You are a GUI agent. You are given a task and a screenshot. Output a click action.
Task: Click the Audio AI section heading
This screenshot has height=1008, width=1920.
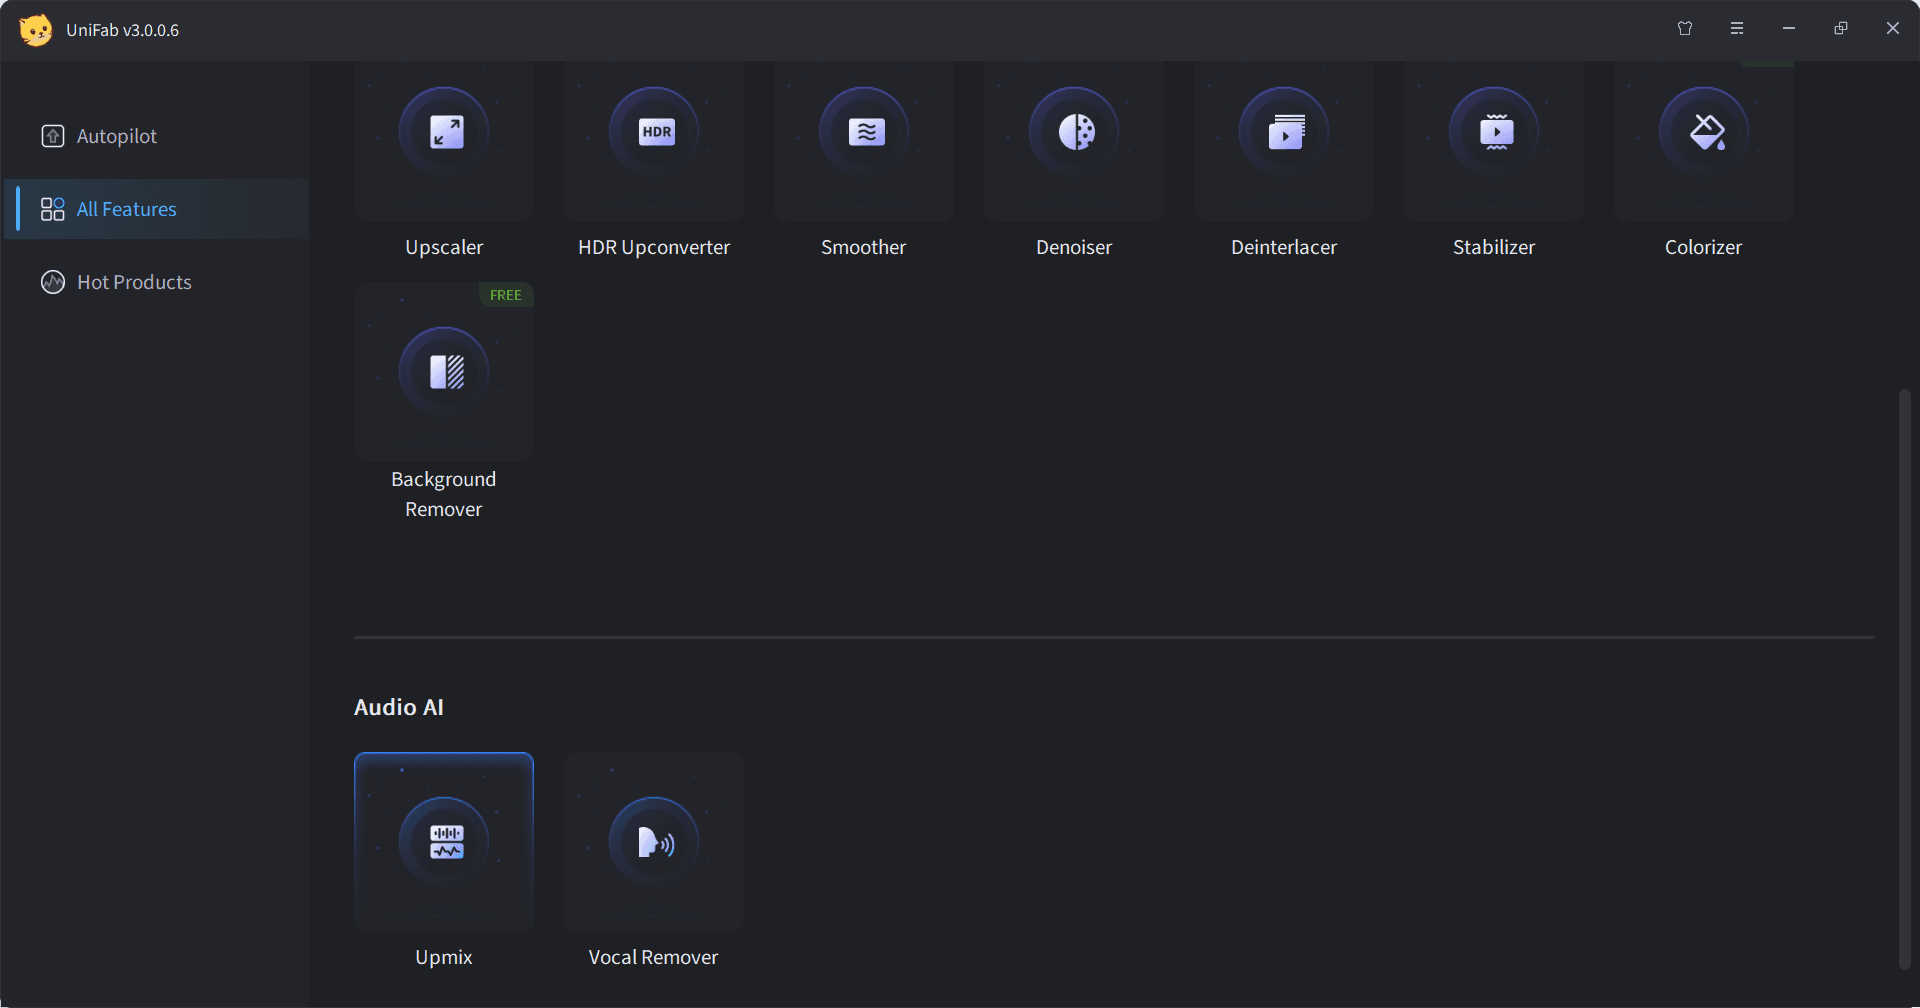[x=399, y=707]
